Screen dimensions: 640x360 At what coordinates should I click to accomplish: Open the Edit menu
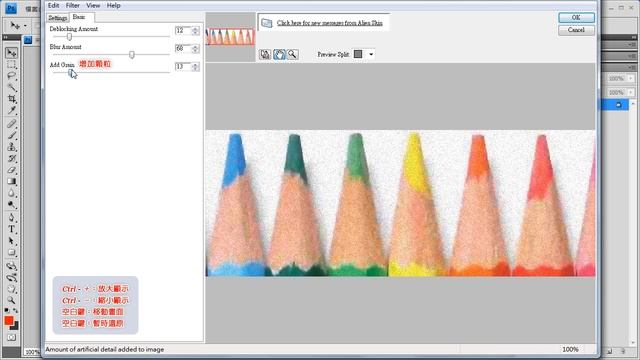[53, 5]
